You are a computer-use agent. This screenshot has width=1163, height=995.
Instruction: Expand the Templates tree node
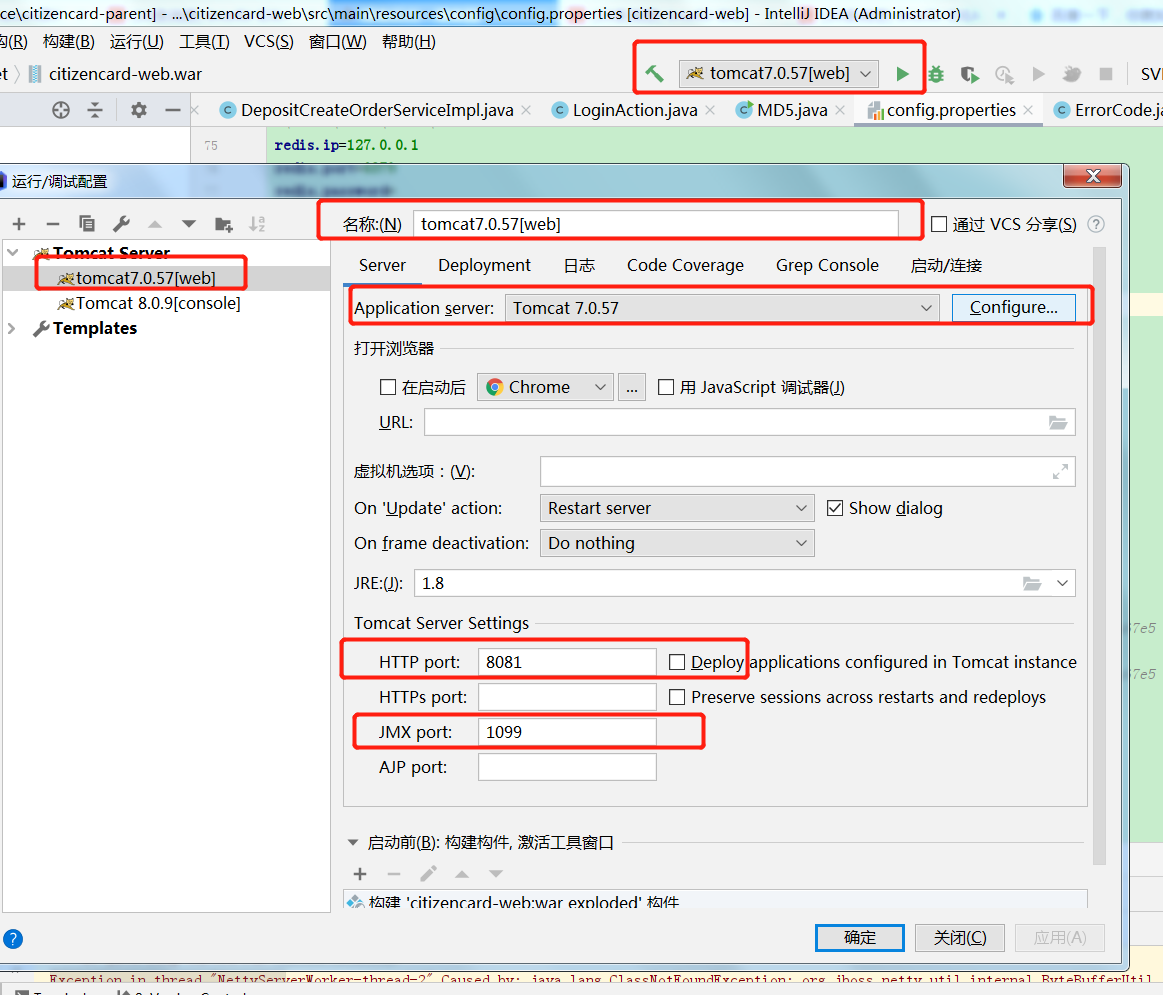tap(11, 328)
